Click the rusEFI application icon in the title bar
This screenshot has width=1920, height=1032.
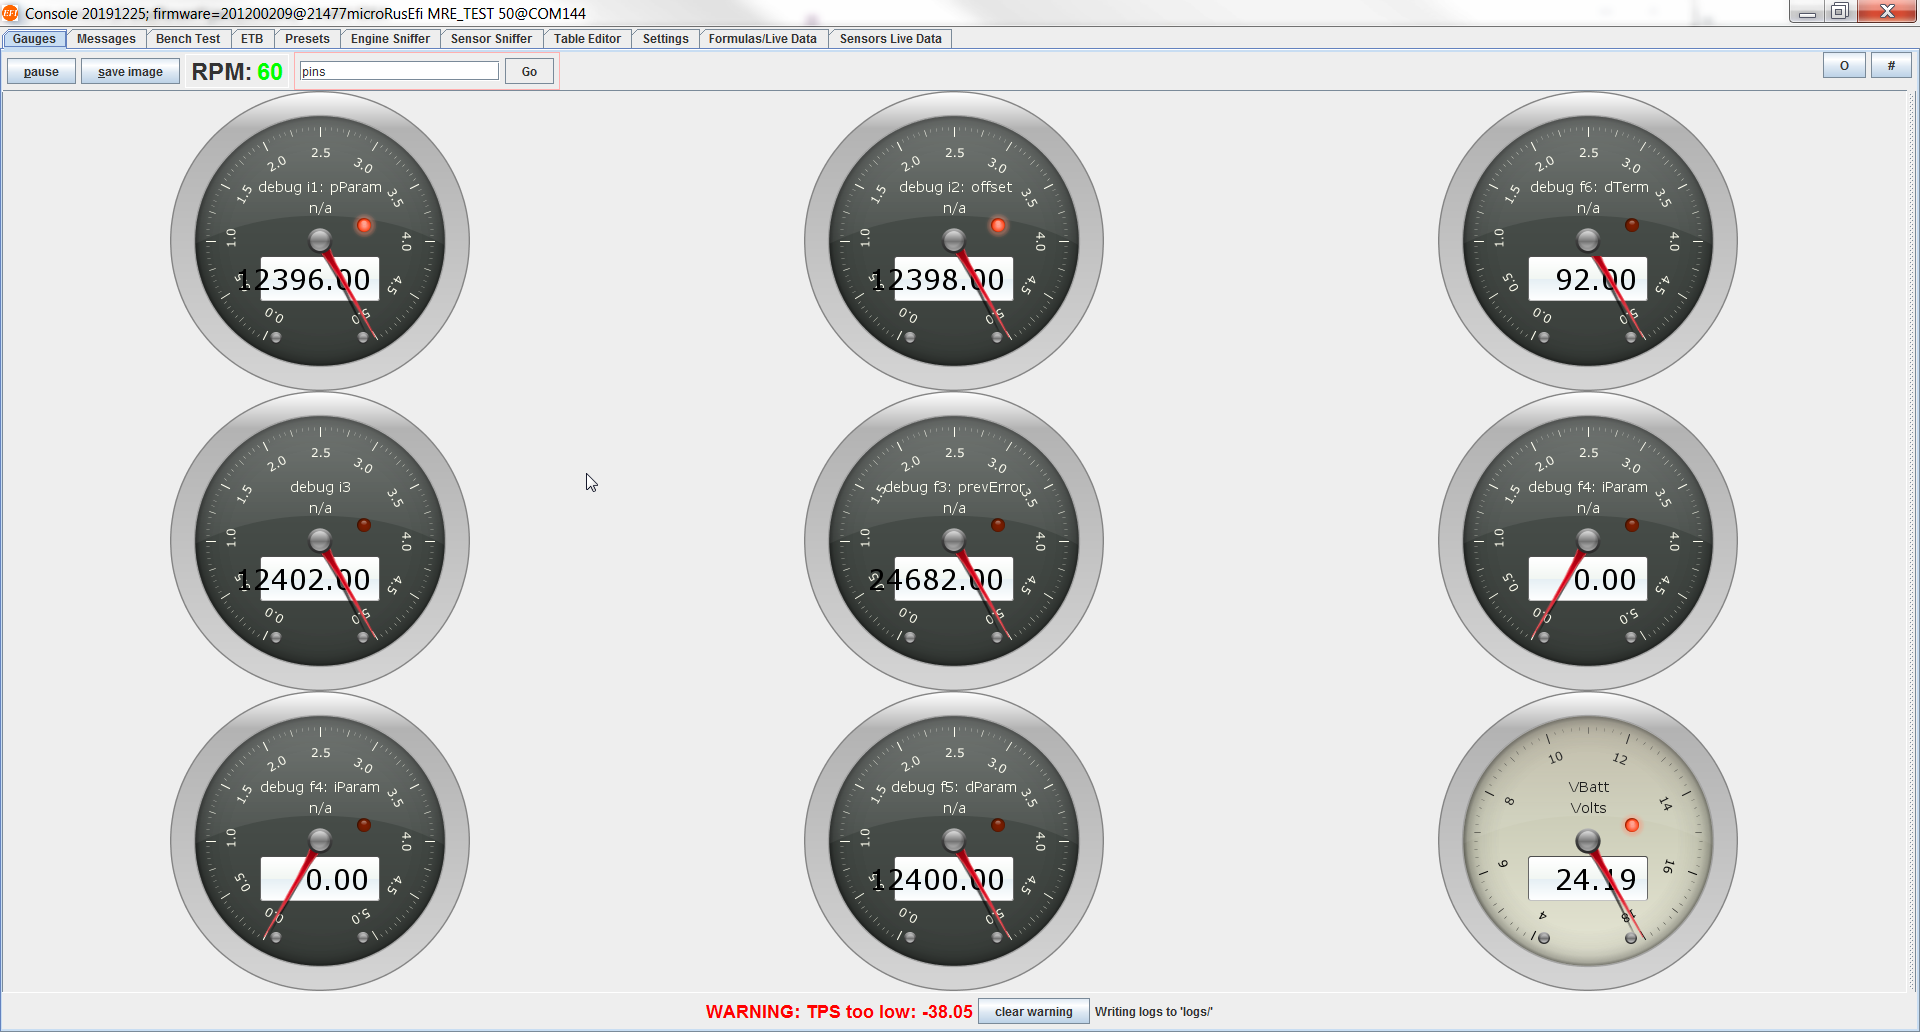10,13
